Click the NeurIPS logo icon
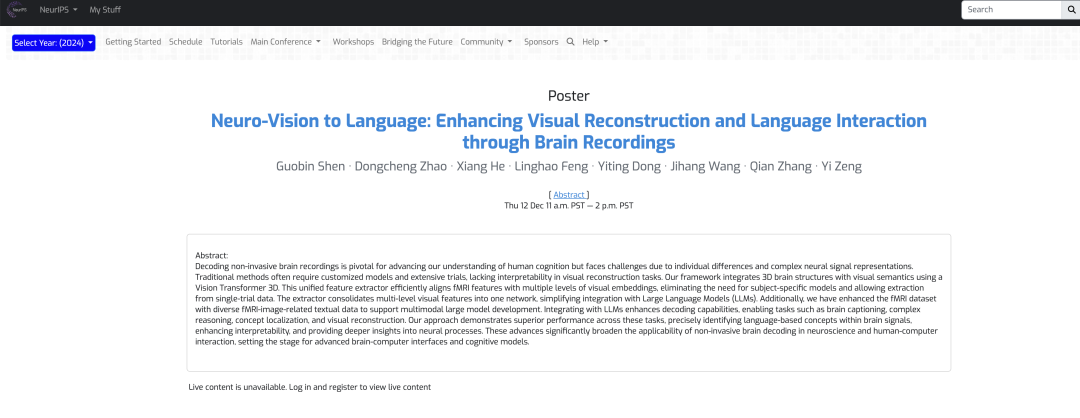The width and height of the screenshot is (1080, 418). 19,10
